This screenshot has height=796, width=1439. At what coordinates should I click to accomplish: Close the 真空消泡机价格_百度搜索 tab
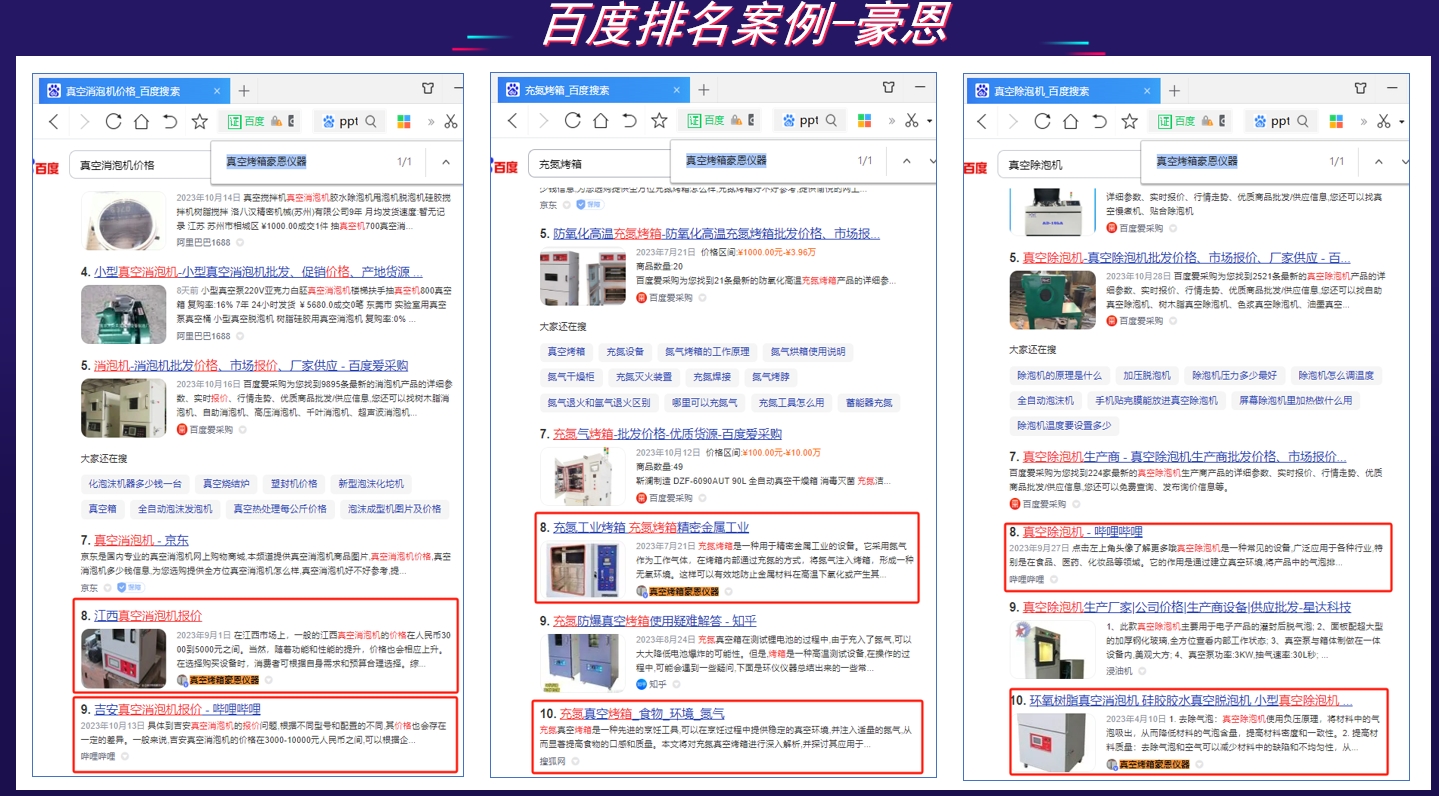pos(216,91)
